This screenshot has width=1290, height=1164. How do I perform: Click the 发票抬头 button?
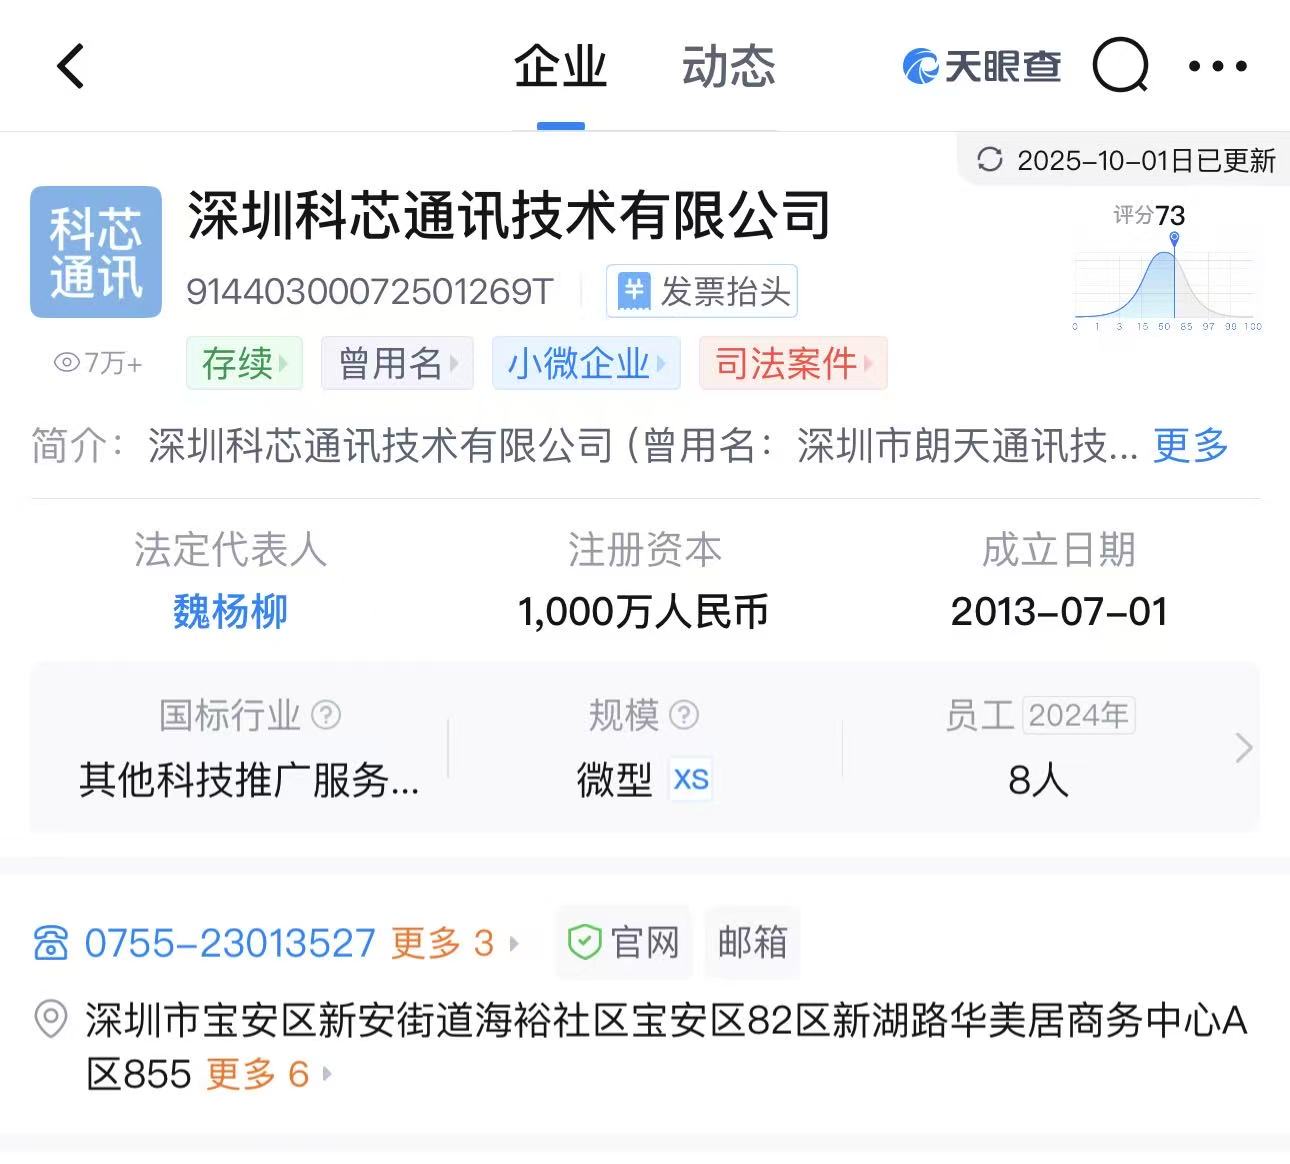point(702,292)
